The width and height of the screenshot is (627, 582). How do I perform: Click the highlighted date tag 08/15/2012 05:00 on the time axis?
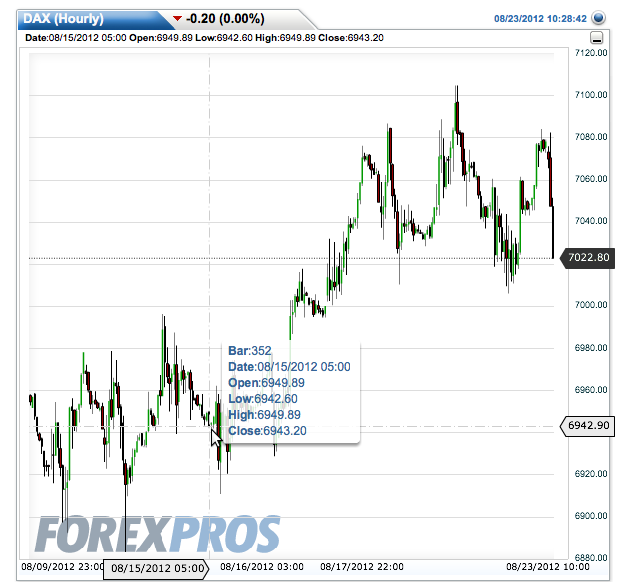(156, 568)
